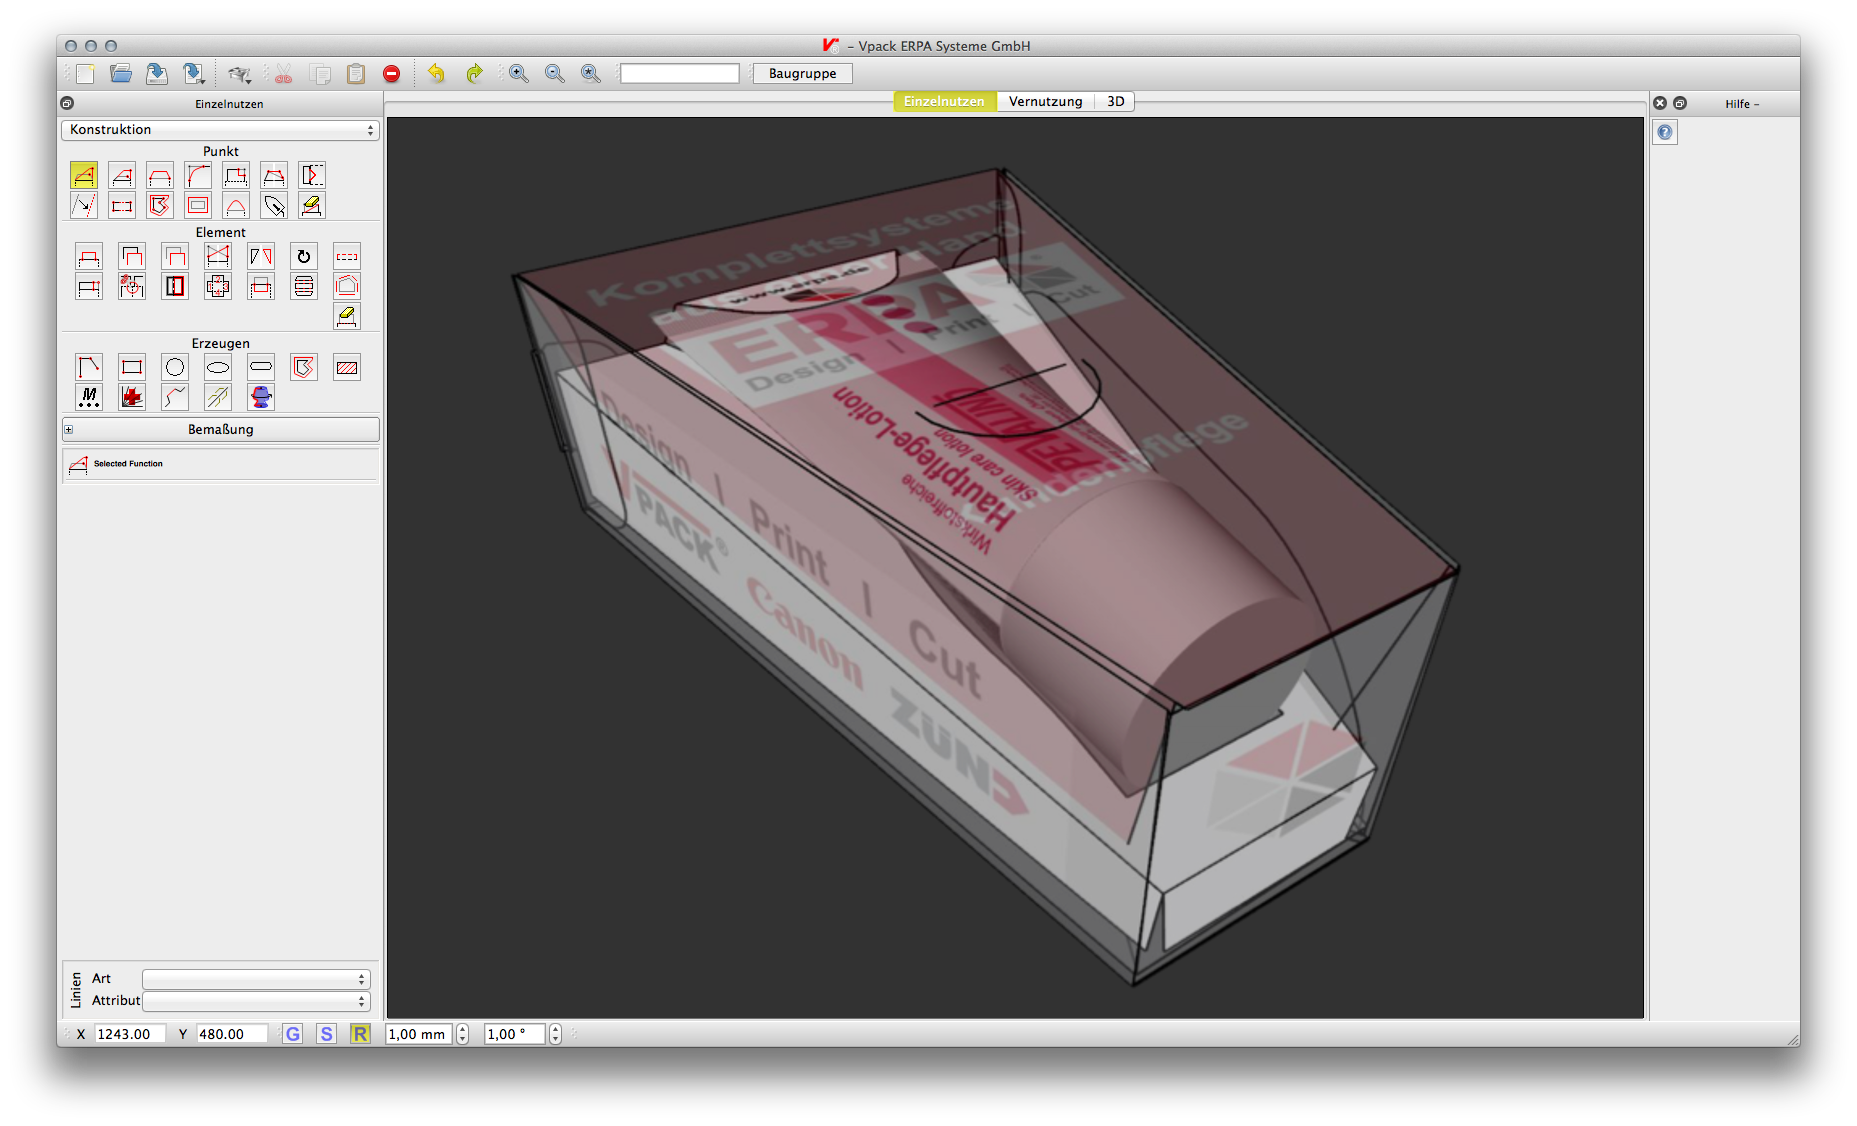Select the dashed red rectangle Element tool
Image resolution: width=1857 pixels, height=1126 pixels.
click(x=347, y=256)
